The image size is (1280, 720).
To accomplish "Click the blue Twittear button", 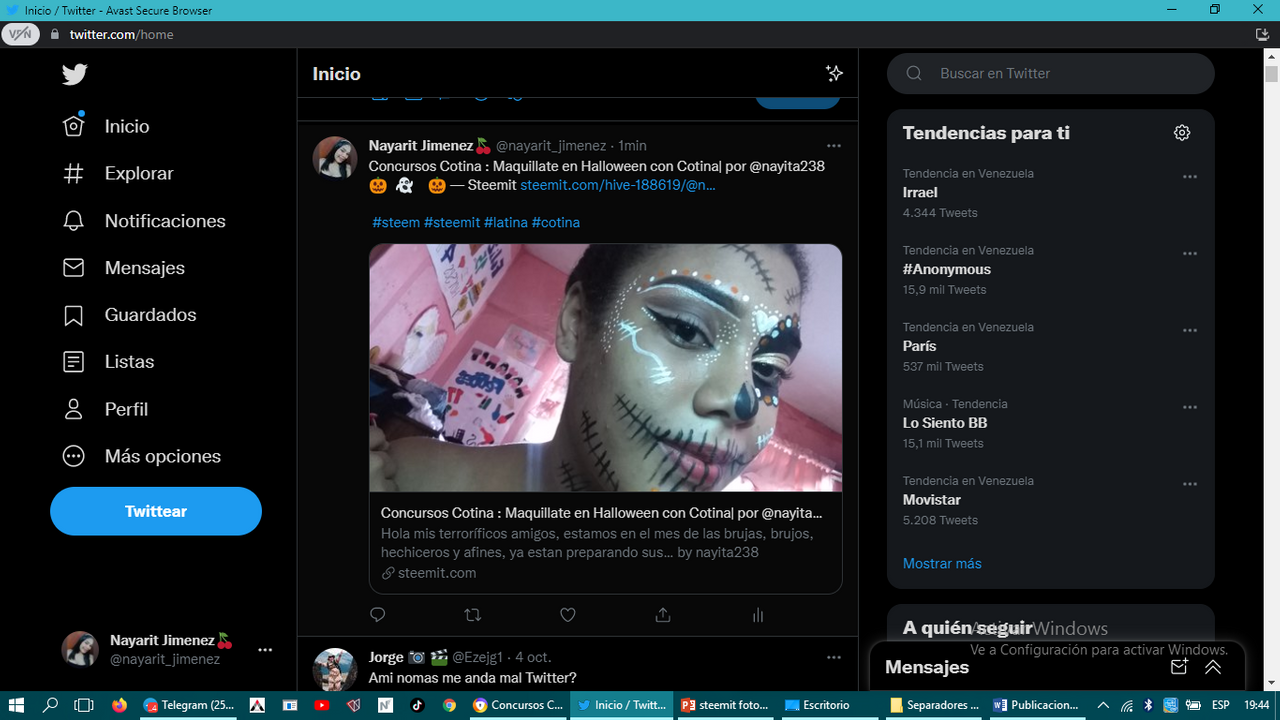I will coord(156,511).
